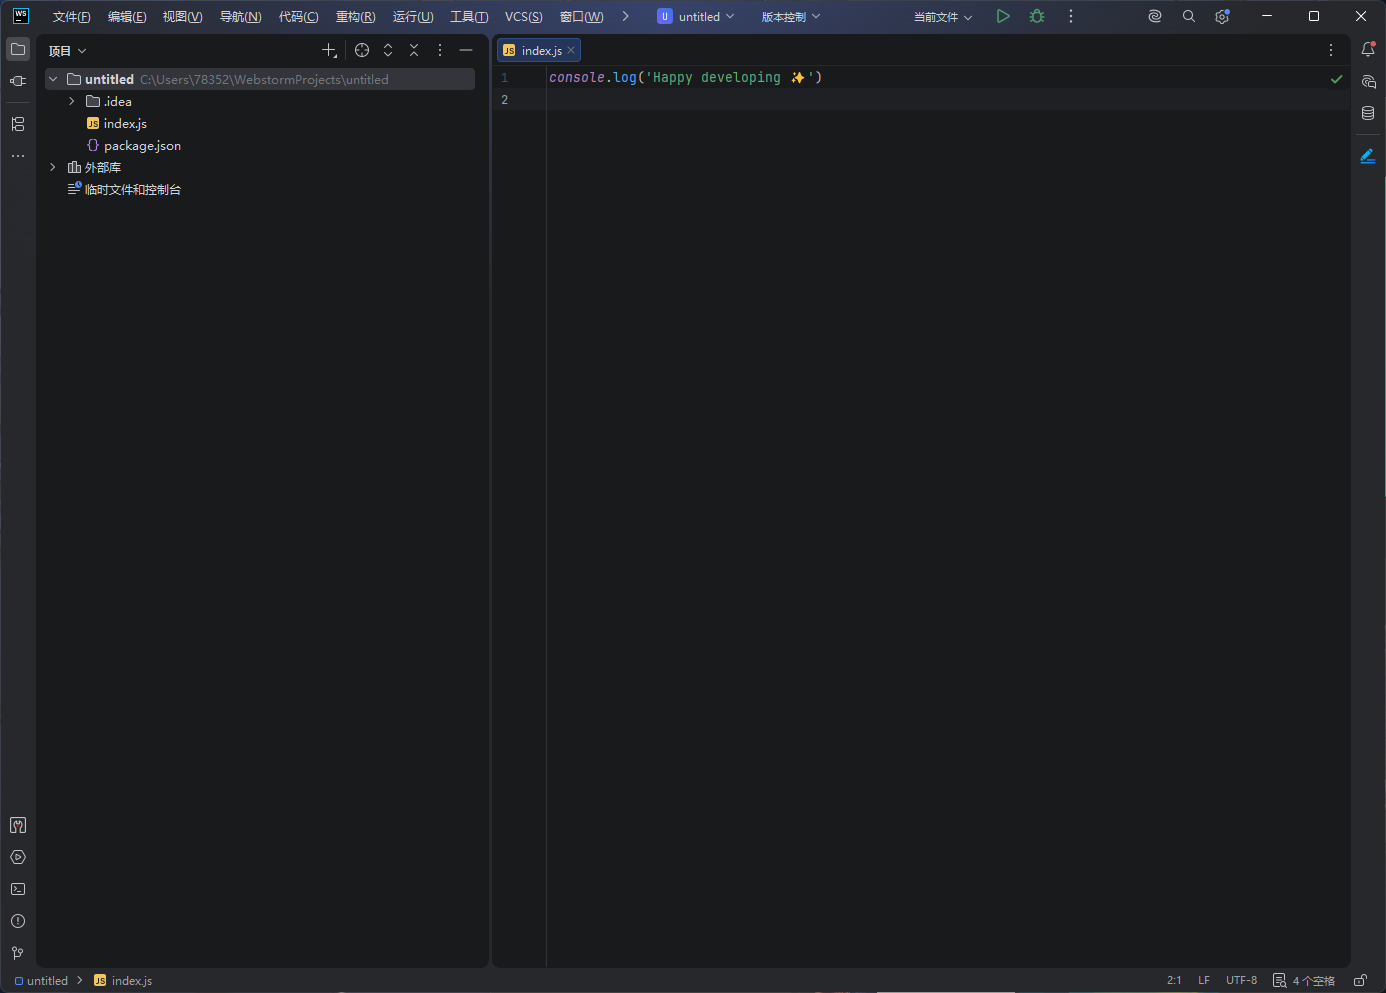1386x993 pixels.
Task: Open the Notifications panel
Action: click(1368, 49)
